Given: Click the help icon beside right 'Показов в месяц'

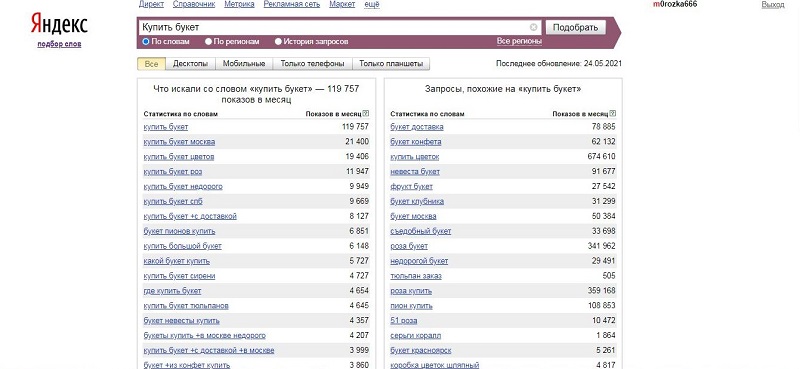Looking at the screenshot, I should (613, 113).
